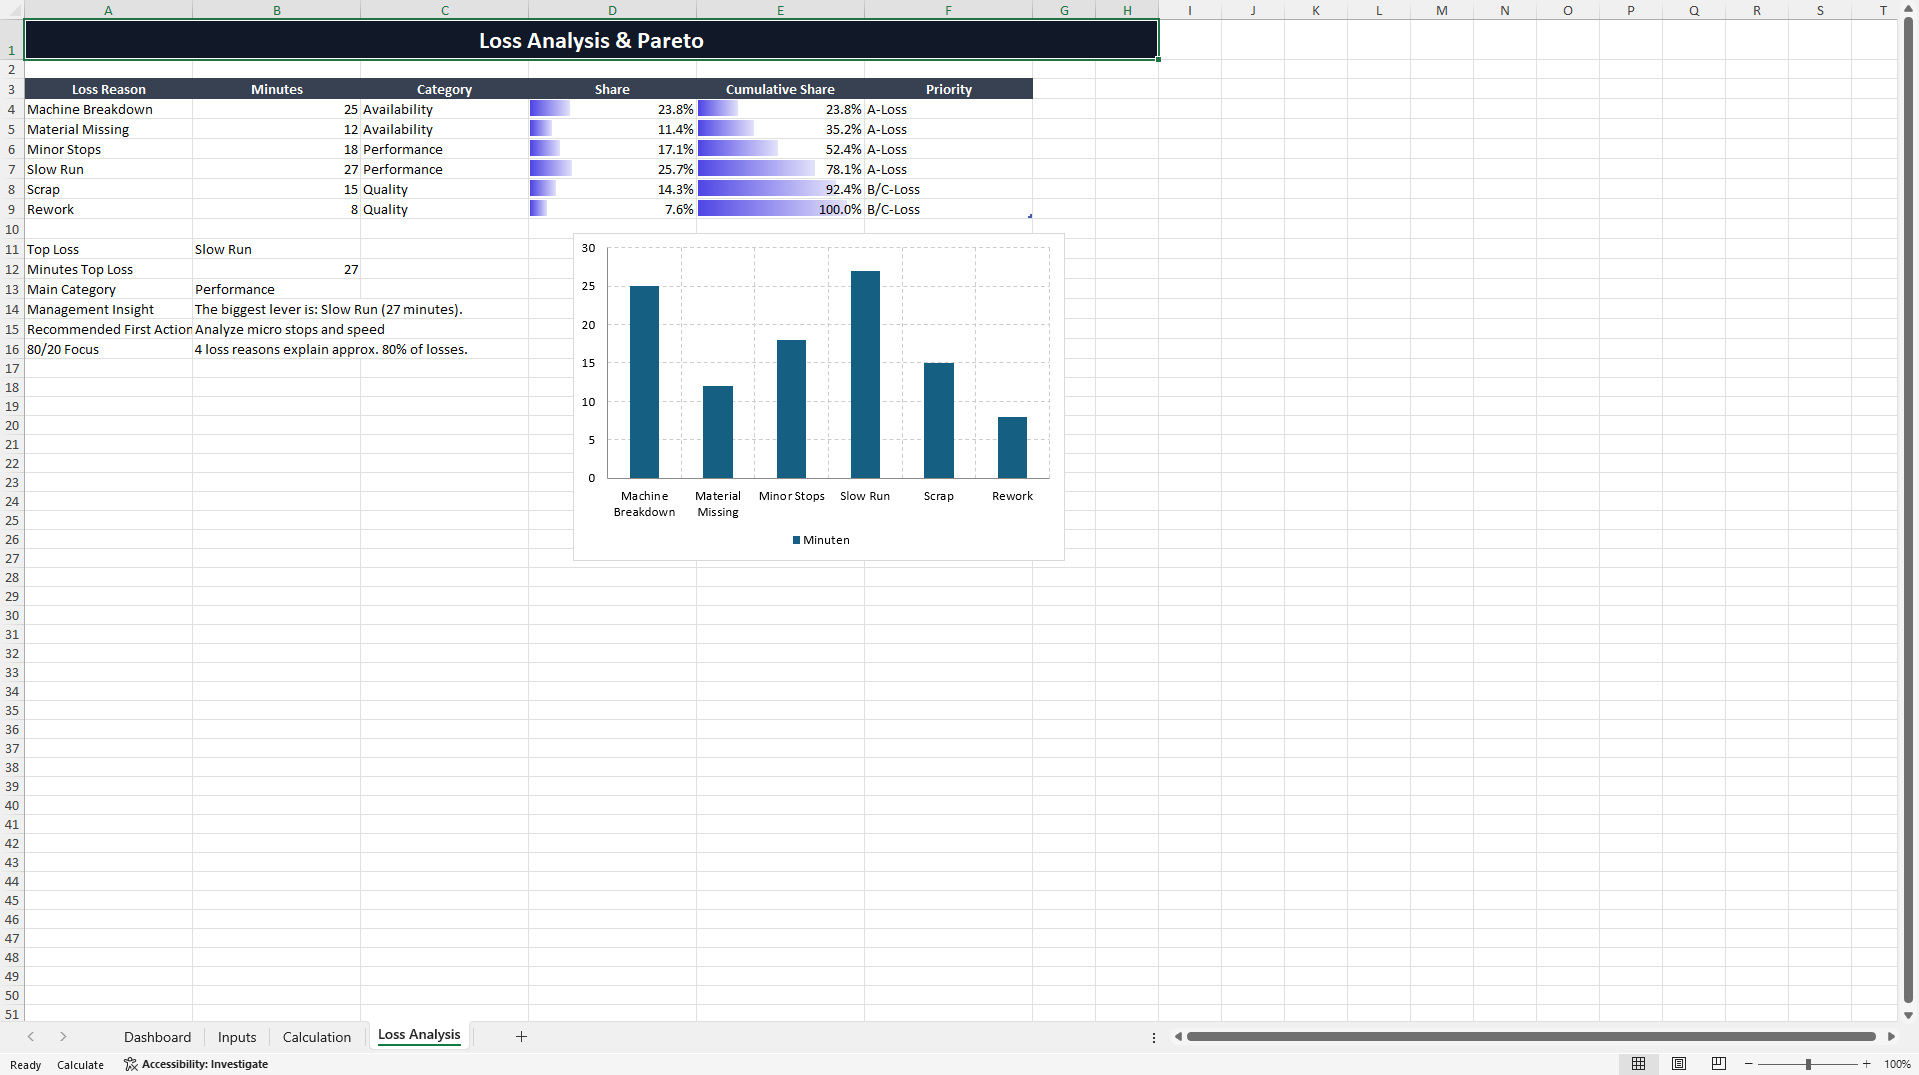Click the scroll right arrow
This screenshot has width=1919, height=1075.
click(x=1891, y=1037)
